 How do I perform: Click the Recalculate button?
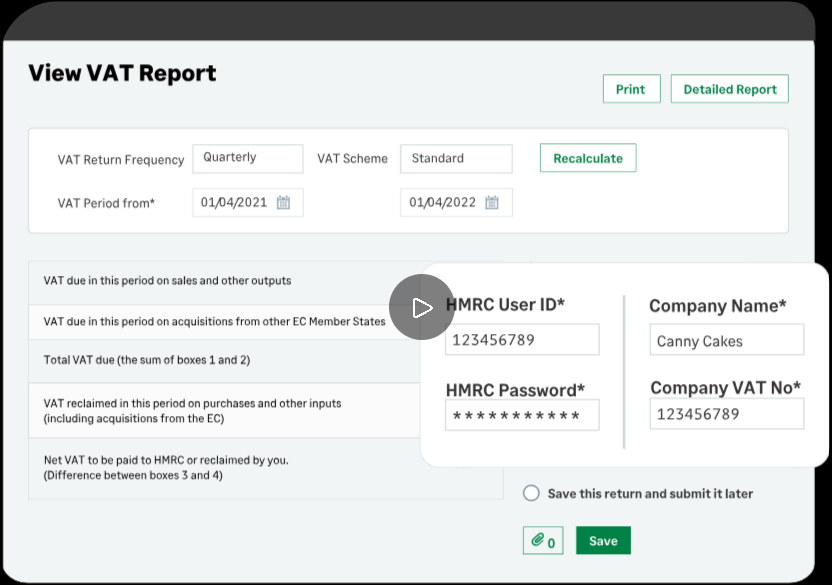click(587, 158)
